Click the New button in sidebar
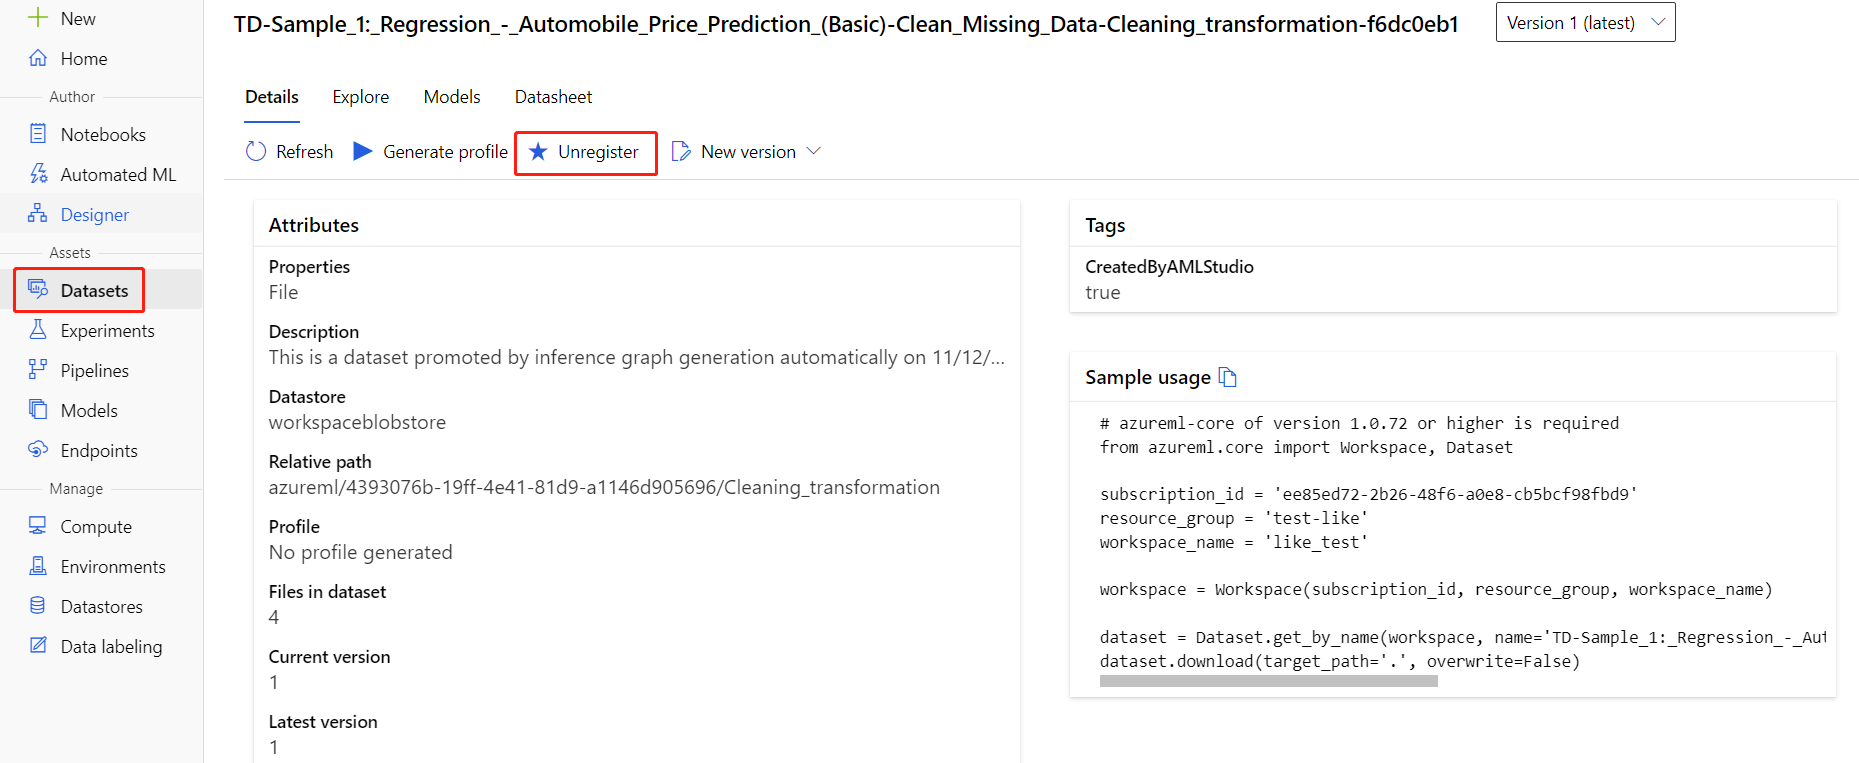Image resolution: width=1859 pixels, height=763 pixels. 62,19
